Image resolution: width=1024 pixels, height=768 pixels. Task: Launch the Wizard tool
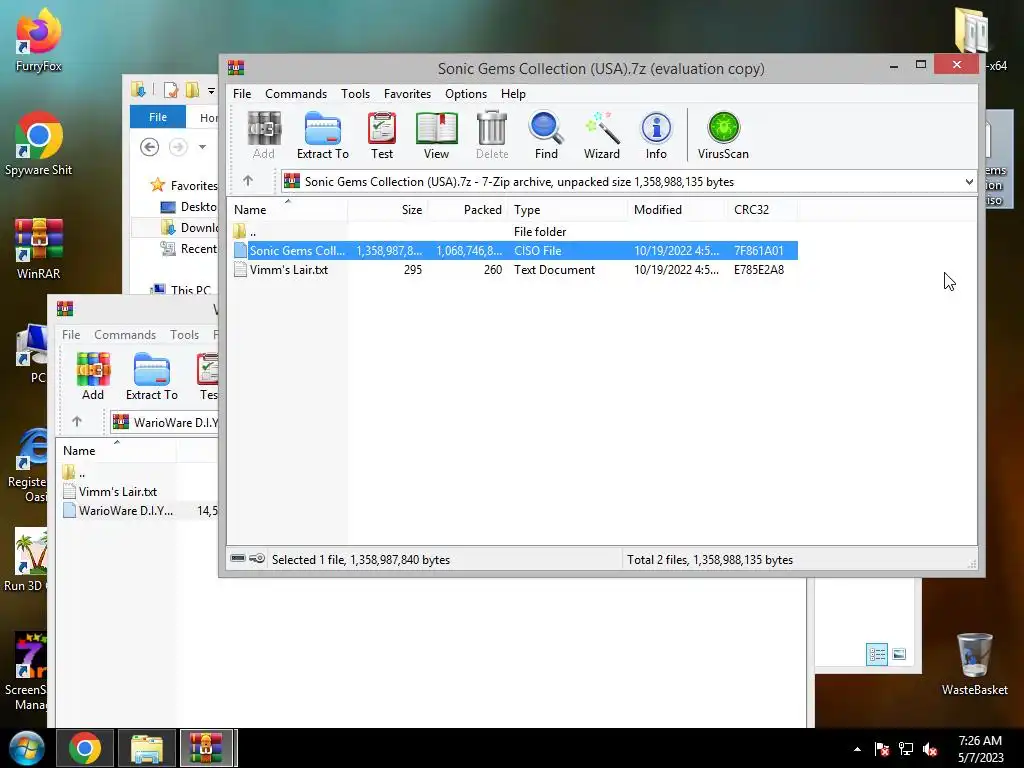[601, 135]
